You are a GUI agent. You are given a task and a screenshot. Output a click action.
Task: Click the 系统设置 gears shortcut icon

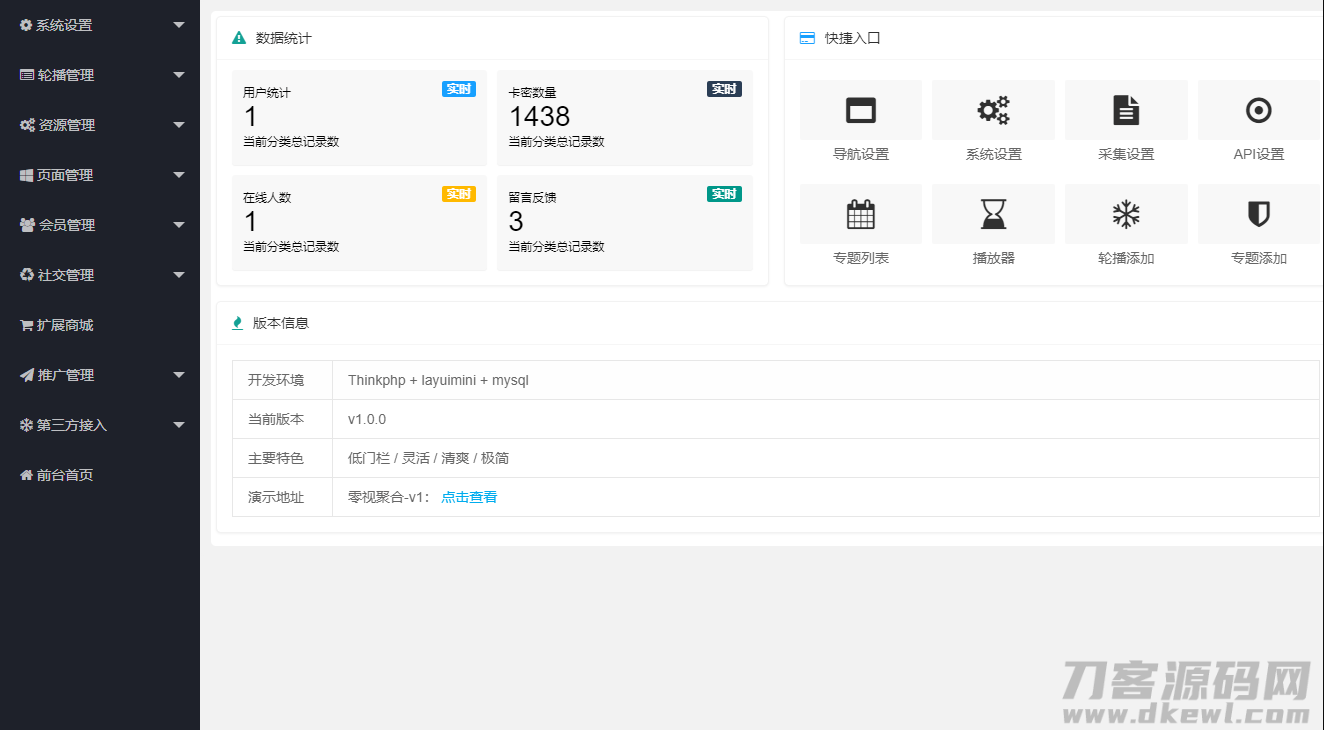pos(993,110)
